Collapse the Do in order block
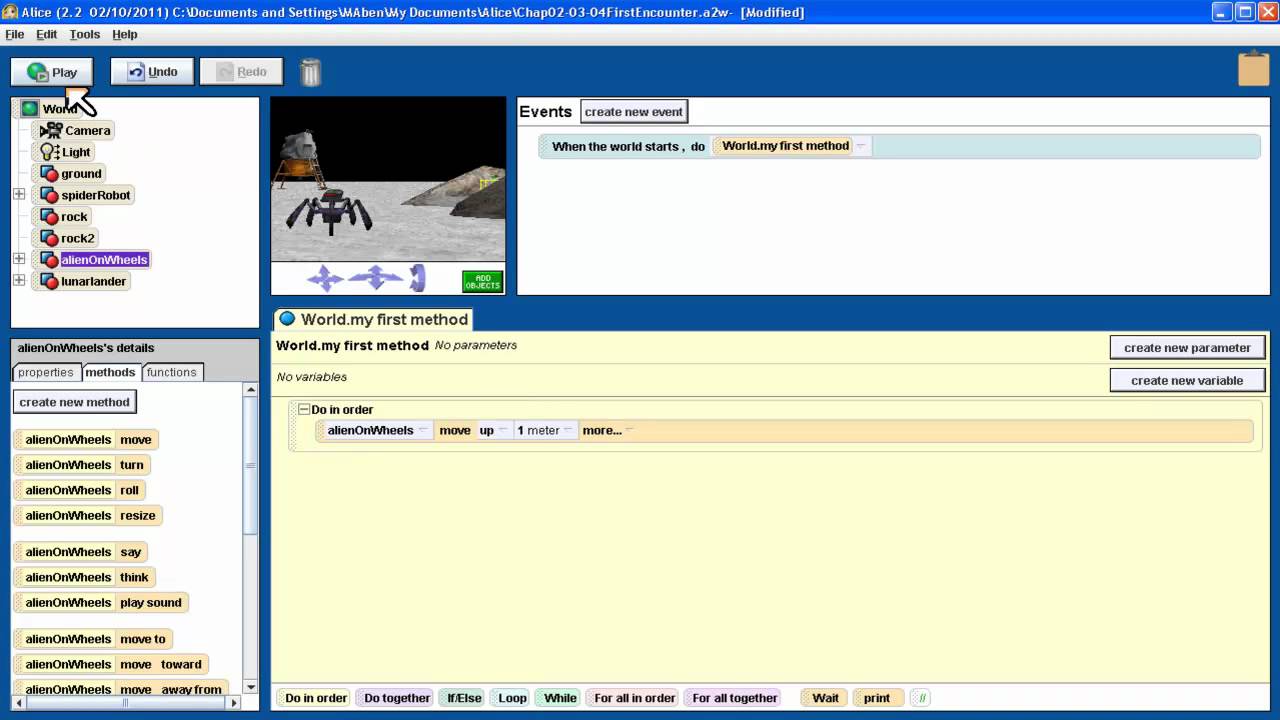The width and height of the screenshot is (1280, 720). pos(303,409)
